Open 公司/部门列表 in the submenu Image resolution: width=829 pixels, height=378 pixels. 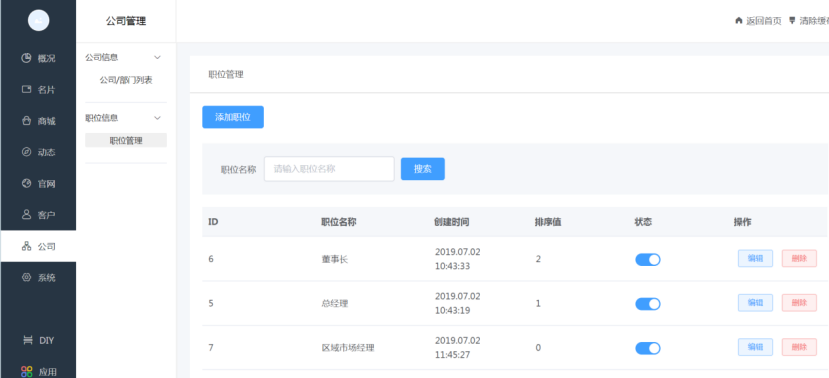(x=126, y=80)
